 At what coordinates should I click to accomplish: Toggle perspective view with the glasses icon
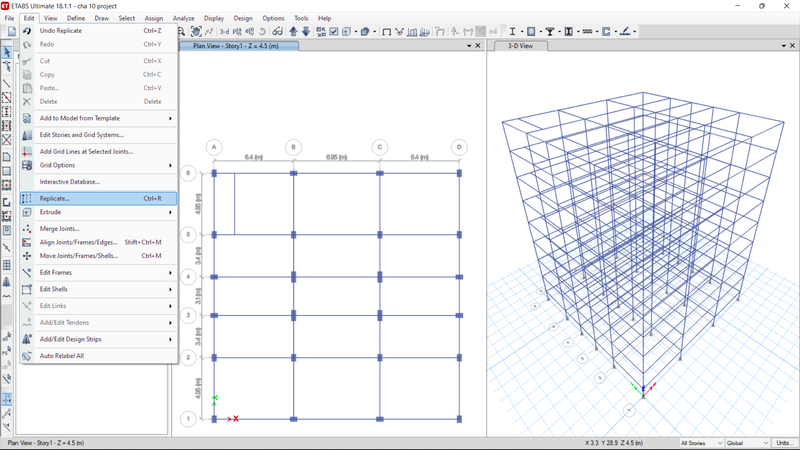278,32
